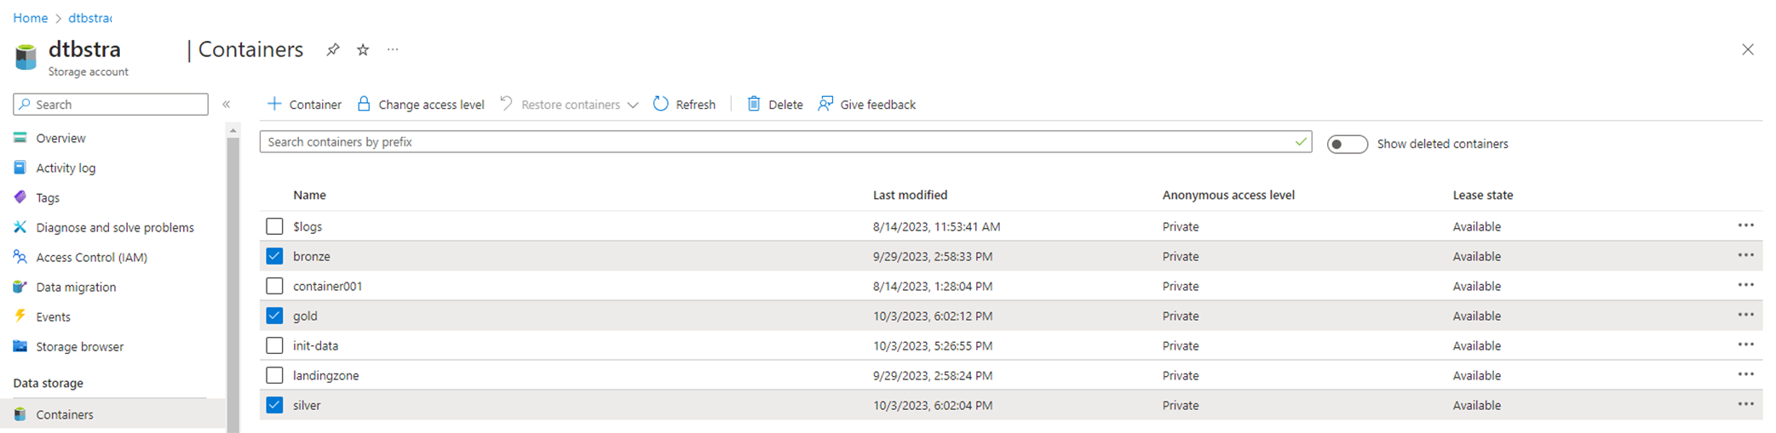
Task: Open the Storage browser menu item
Action: pyautogui.click(x=79, y=346)
